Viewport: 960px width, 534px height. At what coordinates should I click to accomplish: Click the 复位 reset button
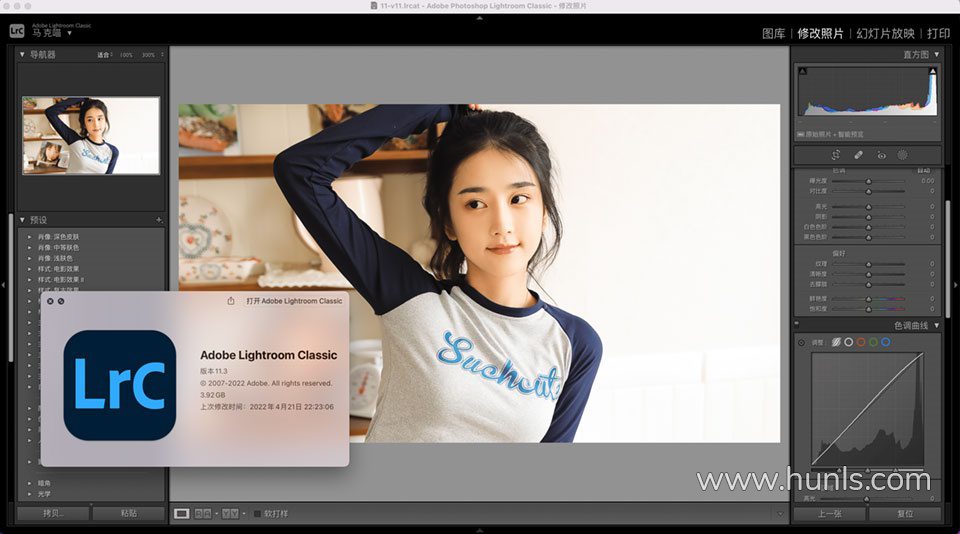coord(906,514)
